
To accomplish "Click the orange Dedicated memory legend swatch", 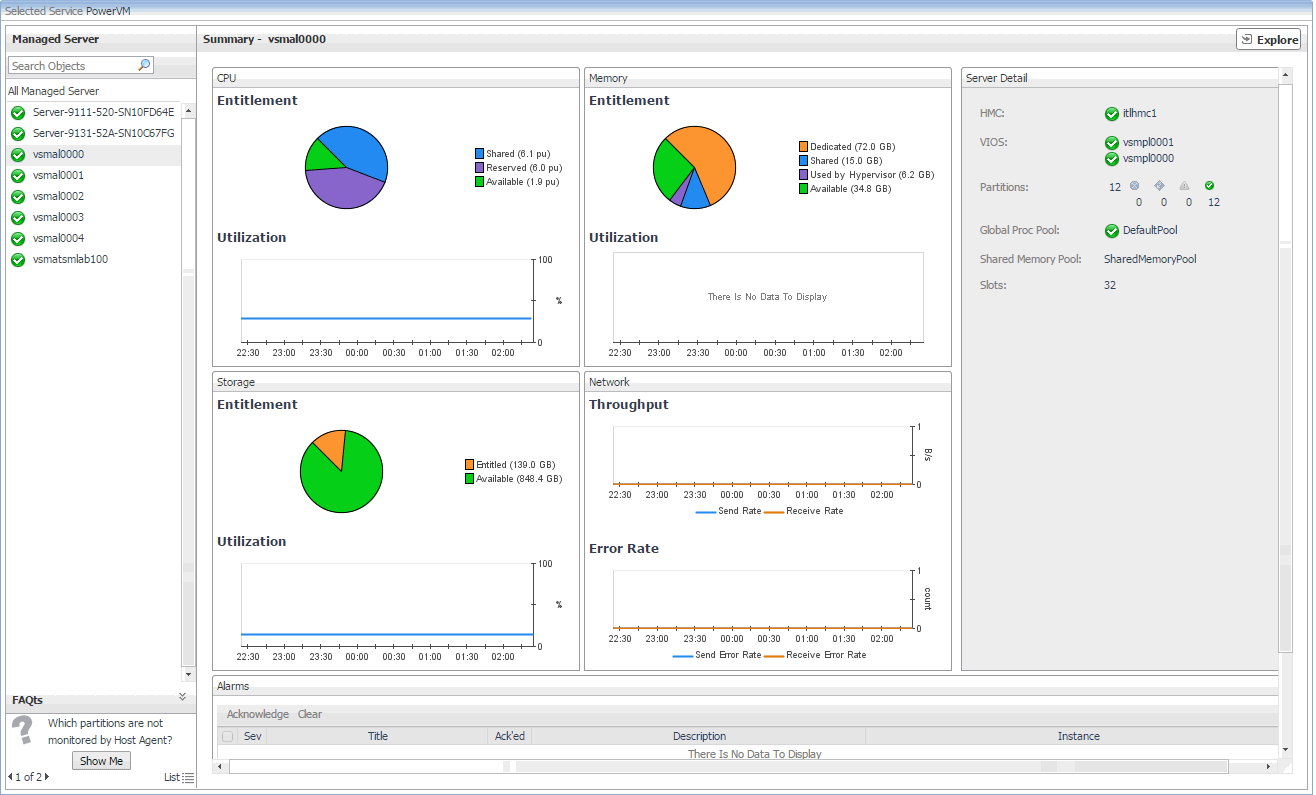I will pyautogui.click(x=804, y=147).
